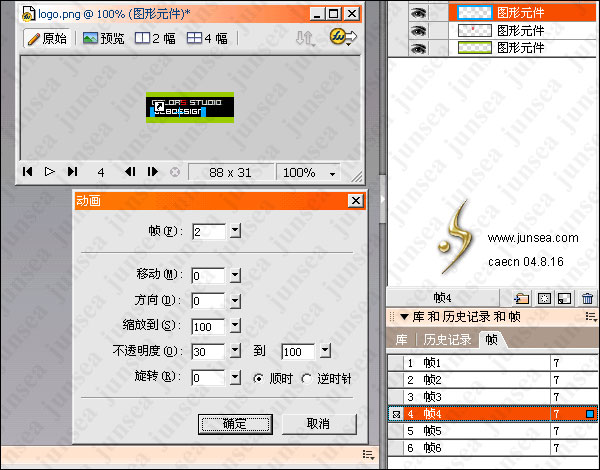Open the 不透明度 start value slider arrow
Image resolution: width=600 pixels, height=470 pixels.
pos(235,352)
